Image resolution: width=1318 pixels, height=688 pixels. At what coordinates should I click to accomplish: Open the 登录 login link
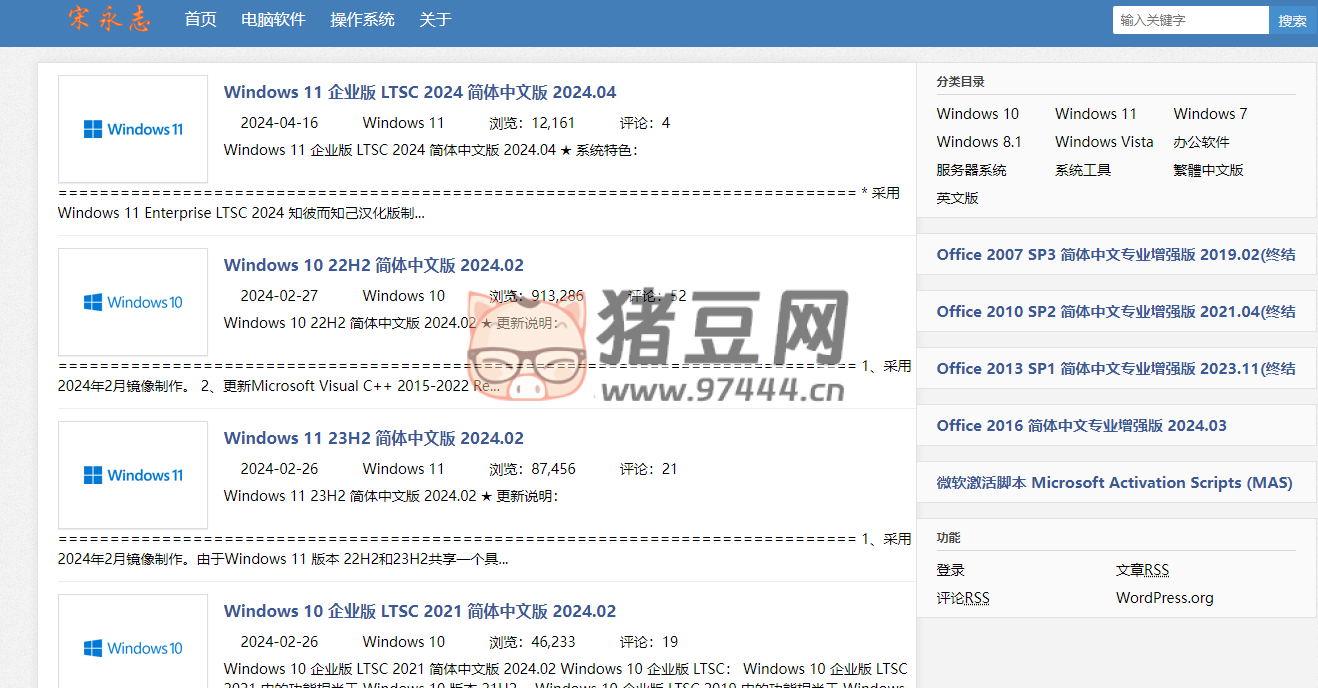point(950,569)
